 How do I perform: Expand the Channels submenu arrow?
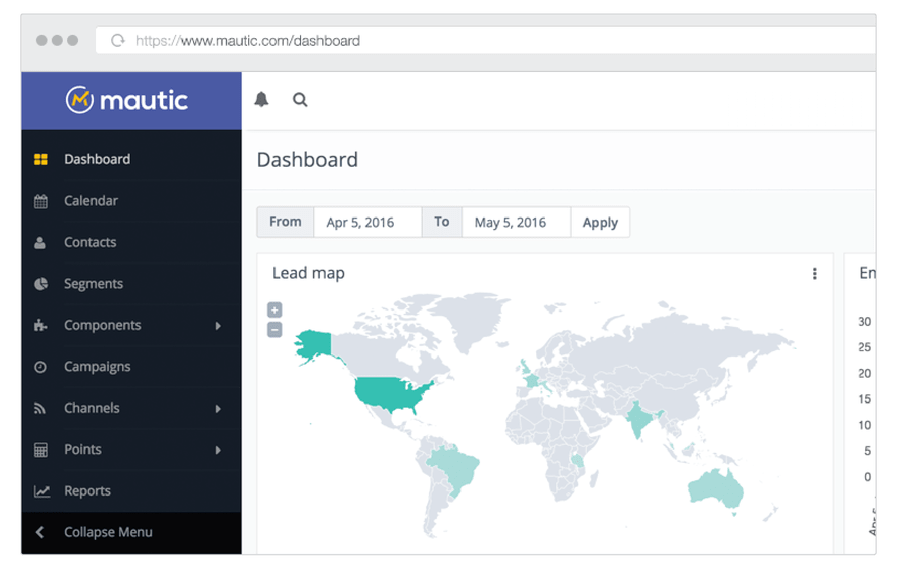click(x=218, y=409)
